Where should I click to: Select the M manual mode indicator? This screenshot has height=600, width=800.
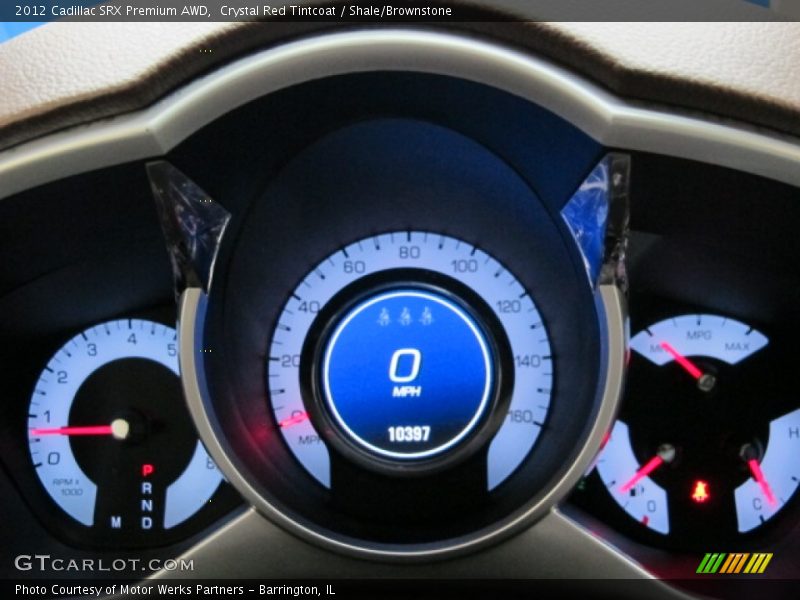pos(116,522)
